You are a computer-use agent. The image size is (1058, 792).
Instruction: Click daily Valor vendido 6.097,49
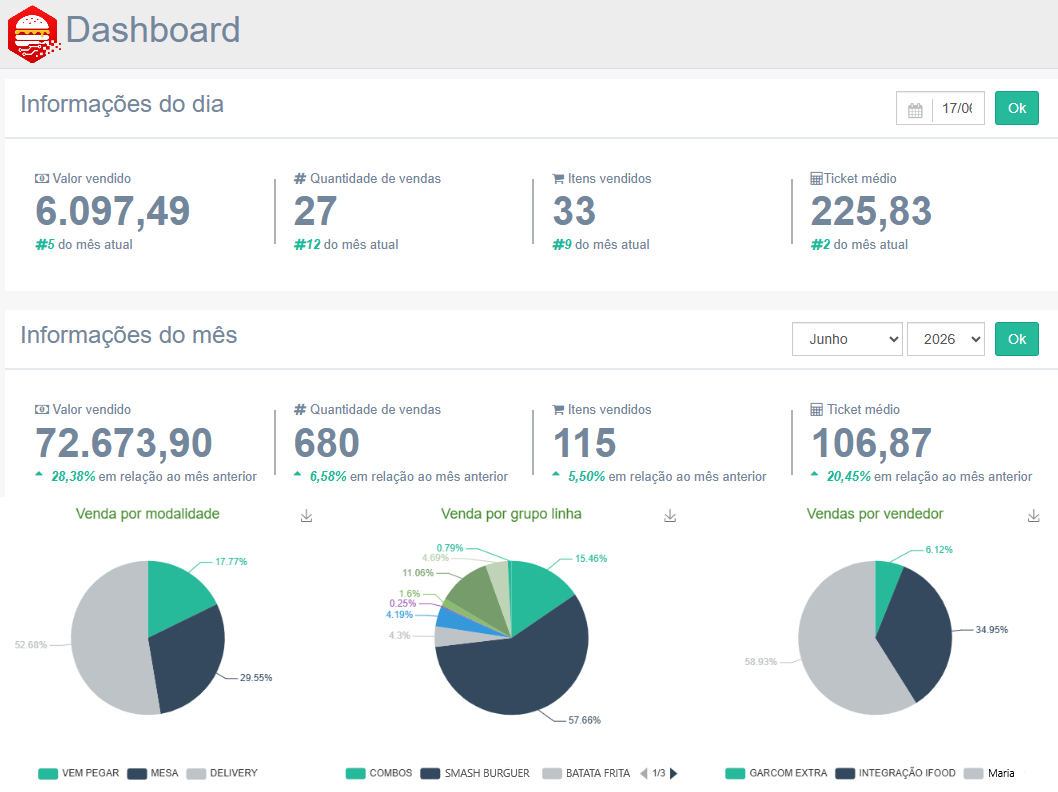click(x=113, y=211)
